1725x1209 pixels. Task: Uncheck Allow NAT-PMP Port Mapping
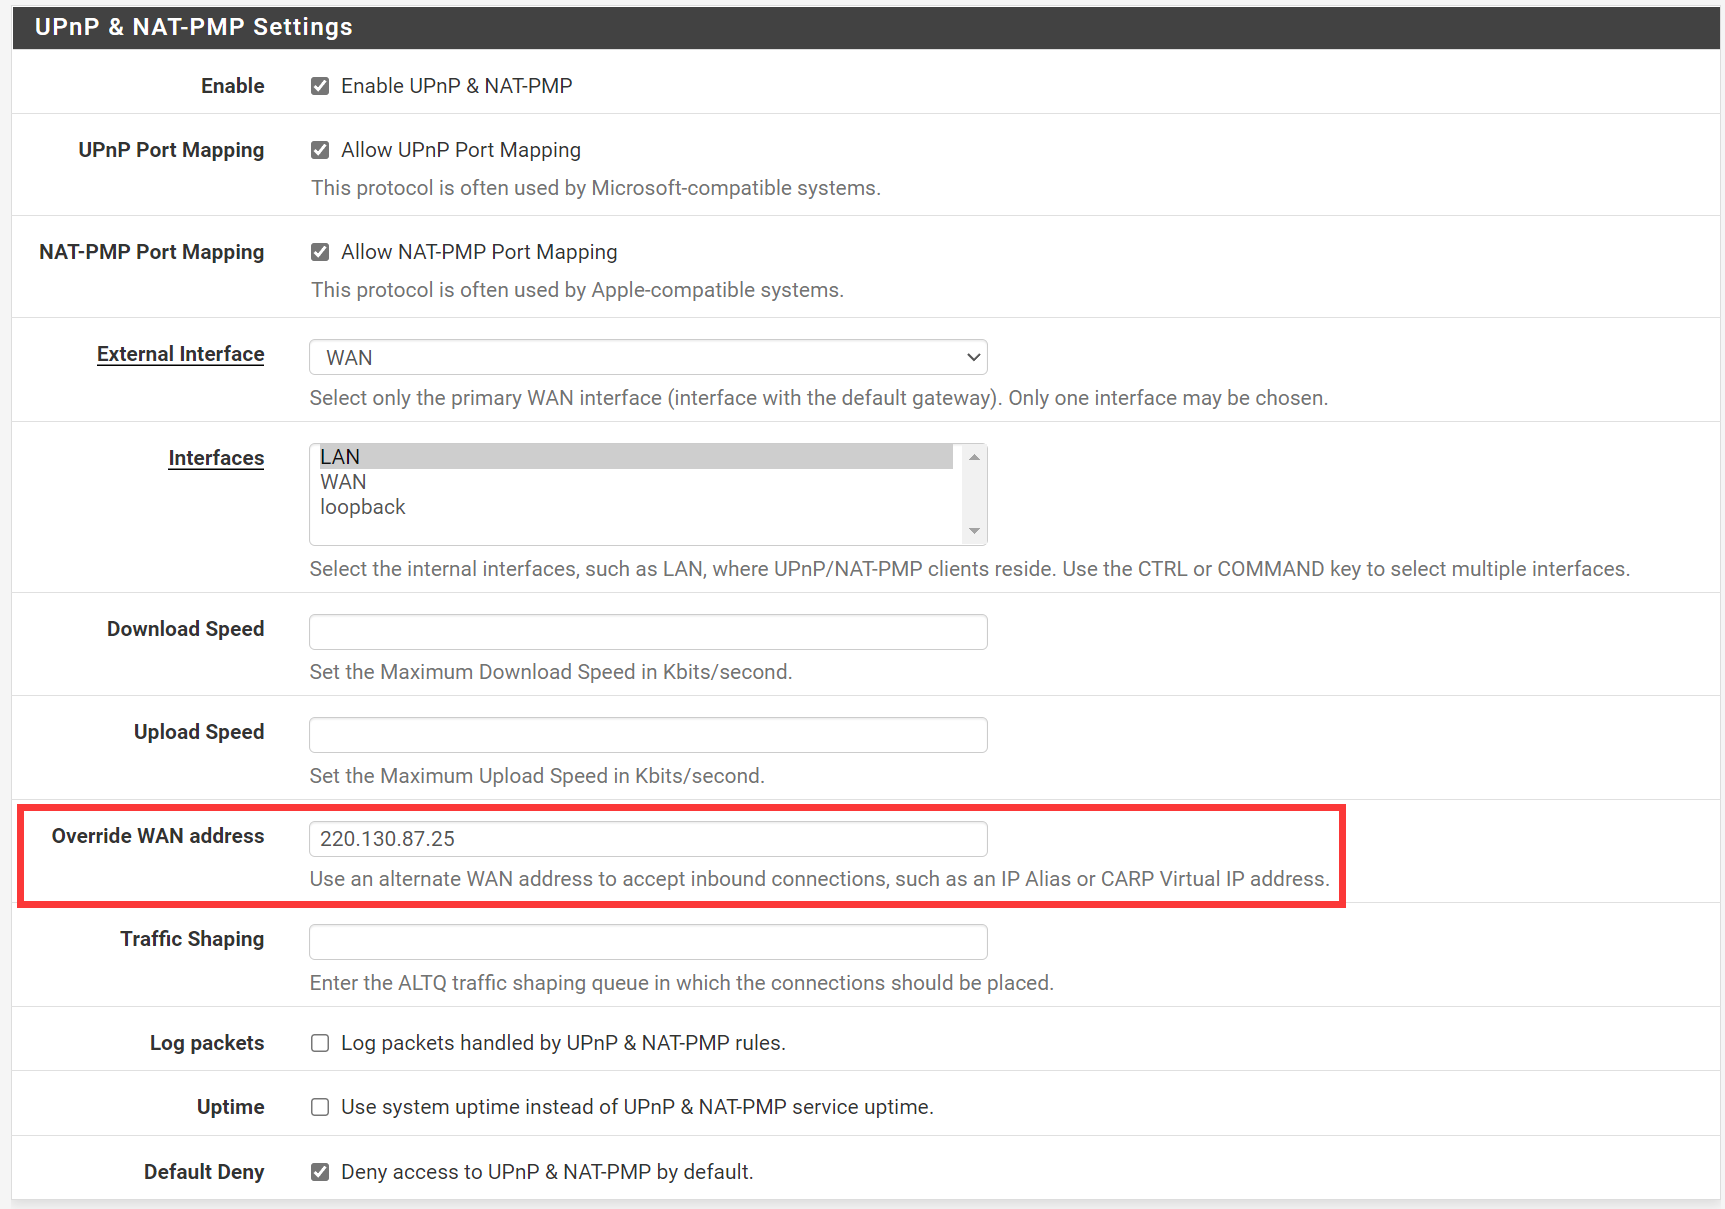pyautogui.click(x=320, y=252)
